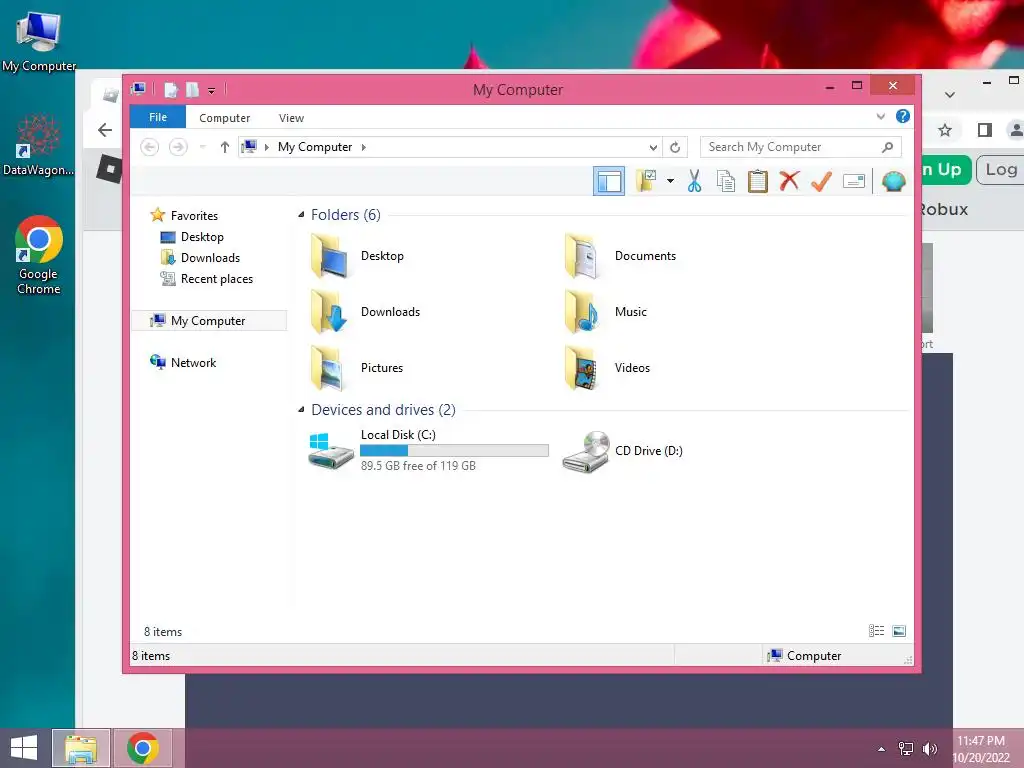Click the red X Delete icon

789,181
